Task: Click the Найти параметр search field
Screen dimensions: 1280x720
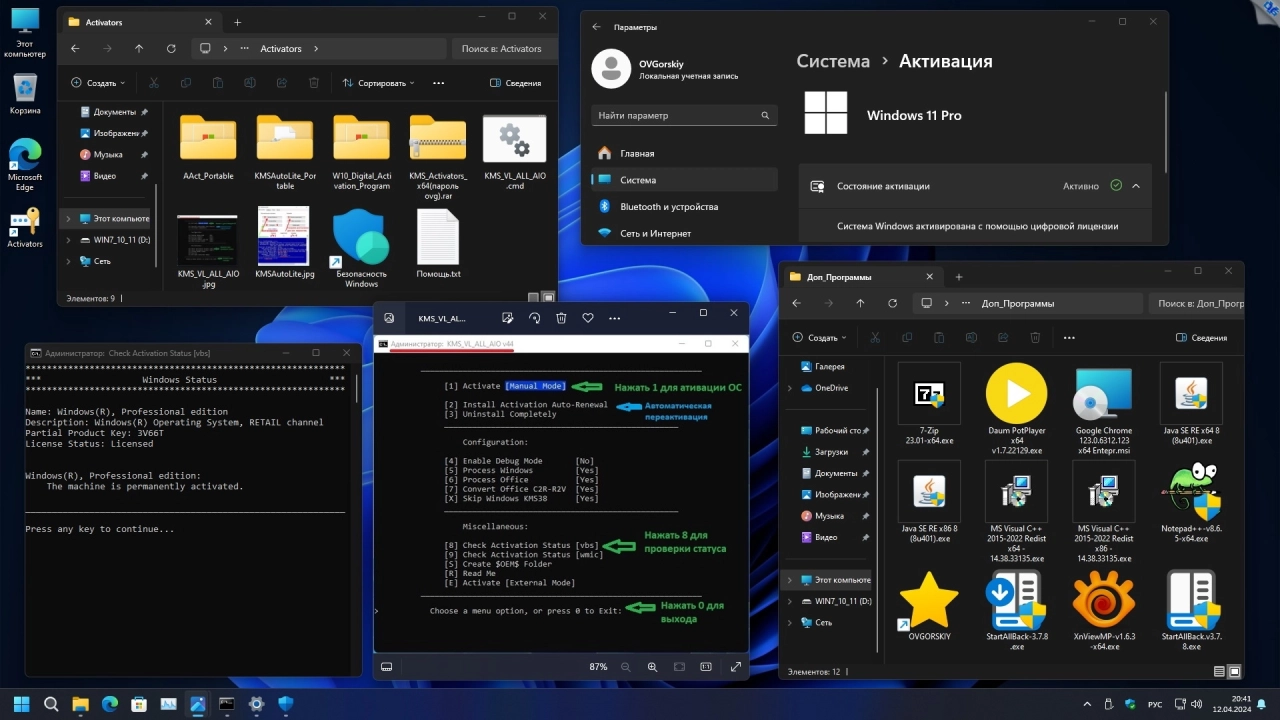Action: coord(684,115)
